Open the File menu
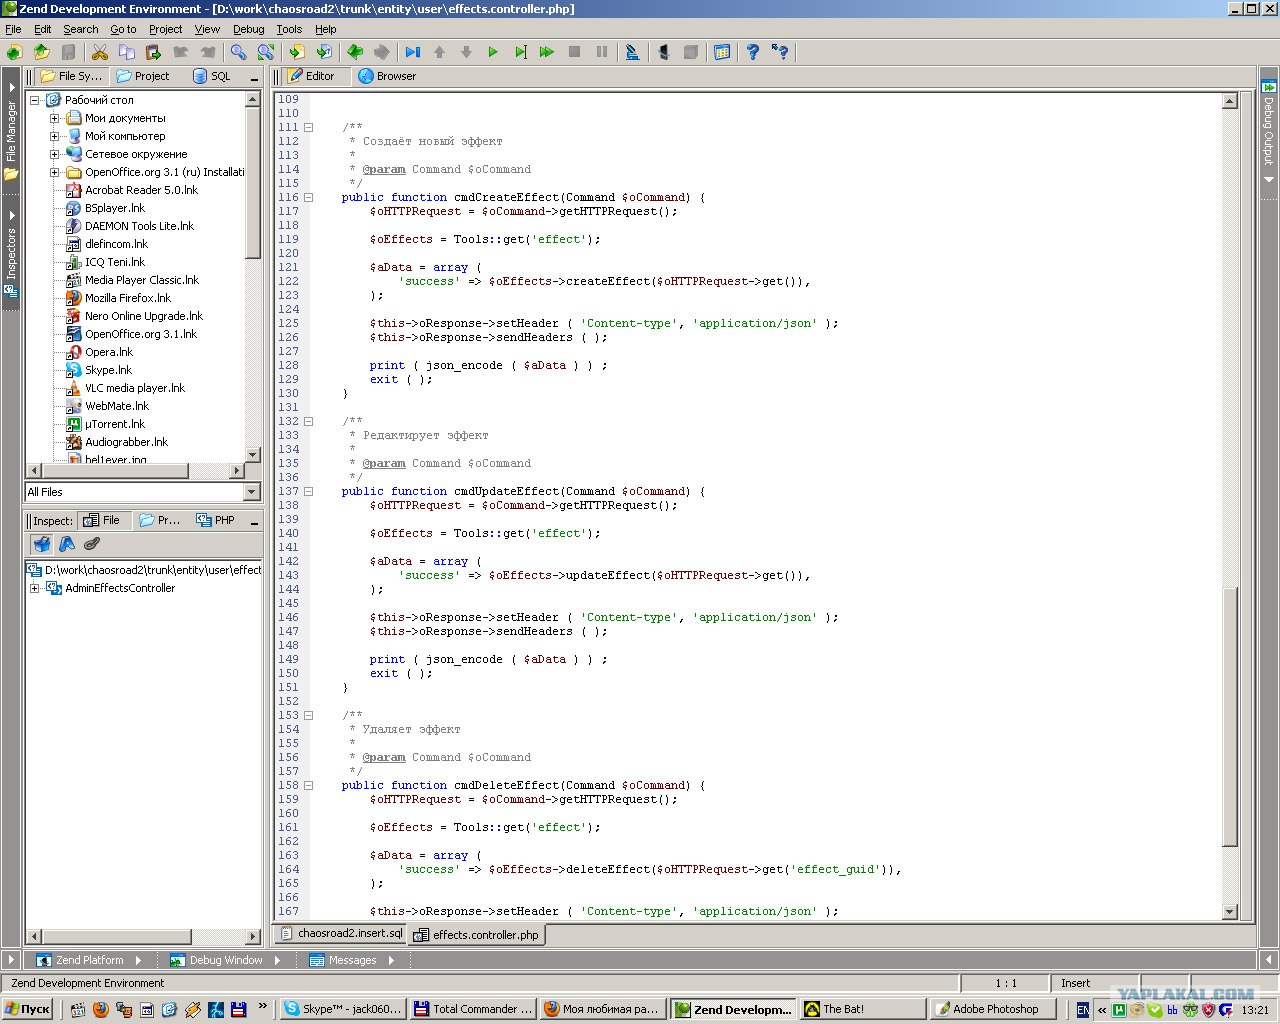Viewport: 1280px width, 1024px height. point(13,29)
